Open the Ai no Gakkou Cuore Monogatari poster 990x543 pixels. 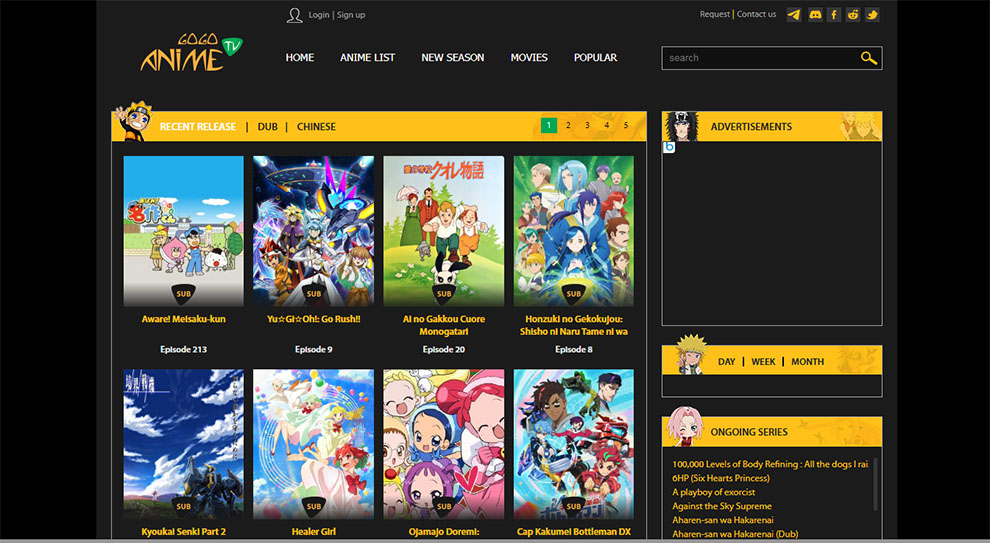pos(444,231)
